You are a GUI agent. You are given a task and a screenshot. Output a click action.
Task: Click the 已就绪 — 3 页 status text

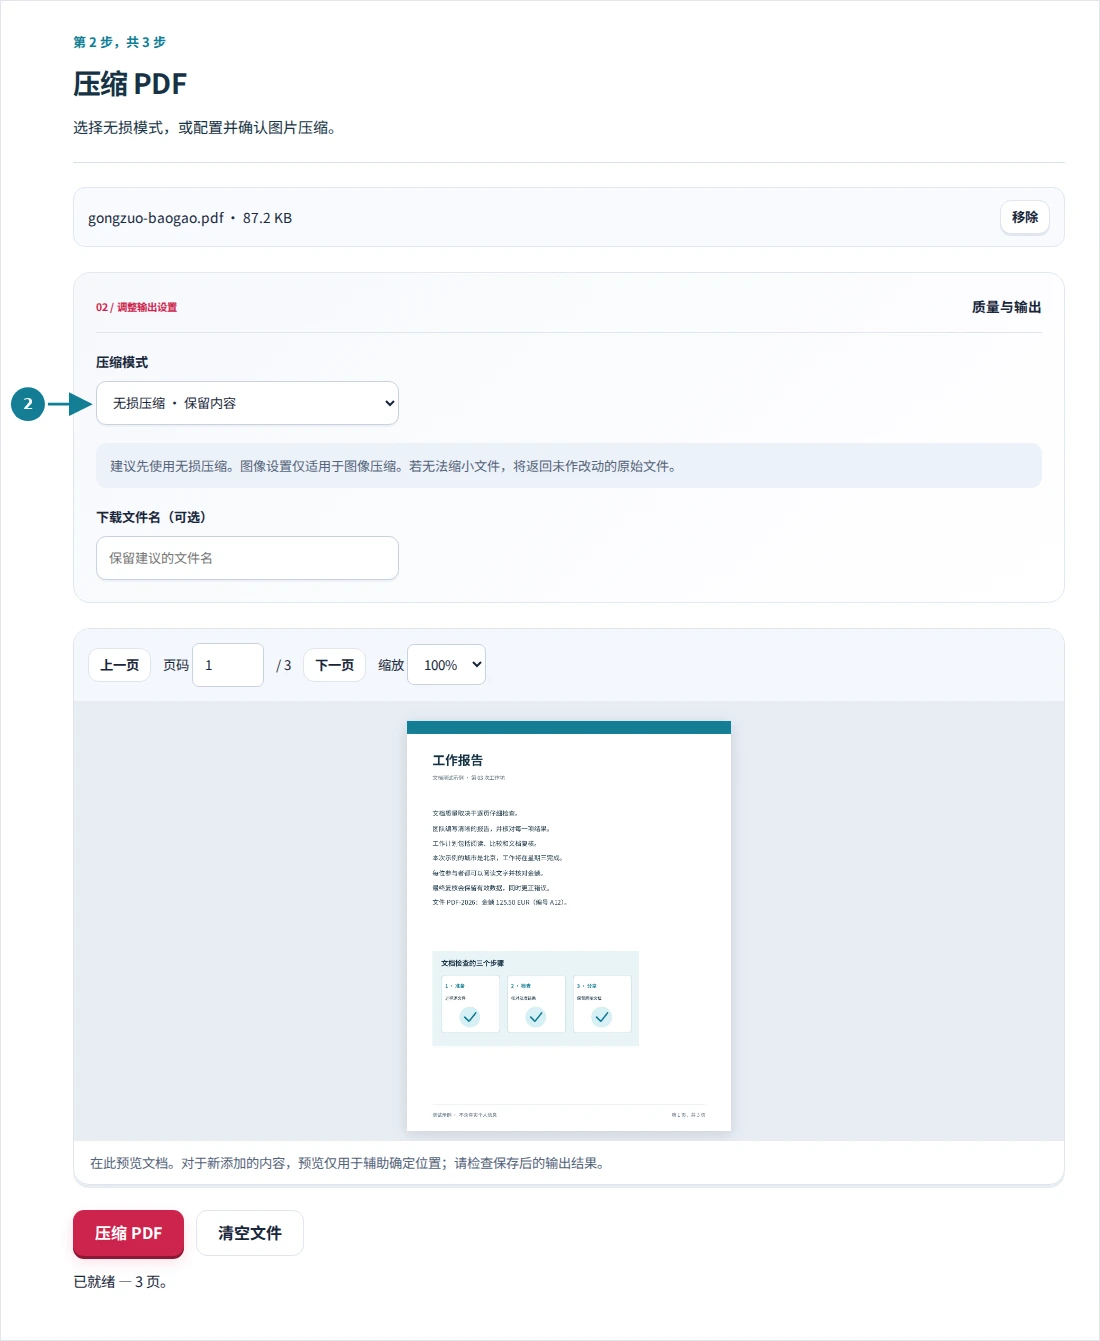point(120,1282)
